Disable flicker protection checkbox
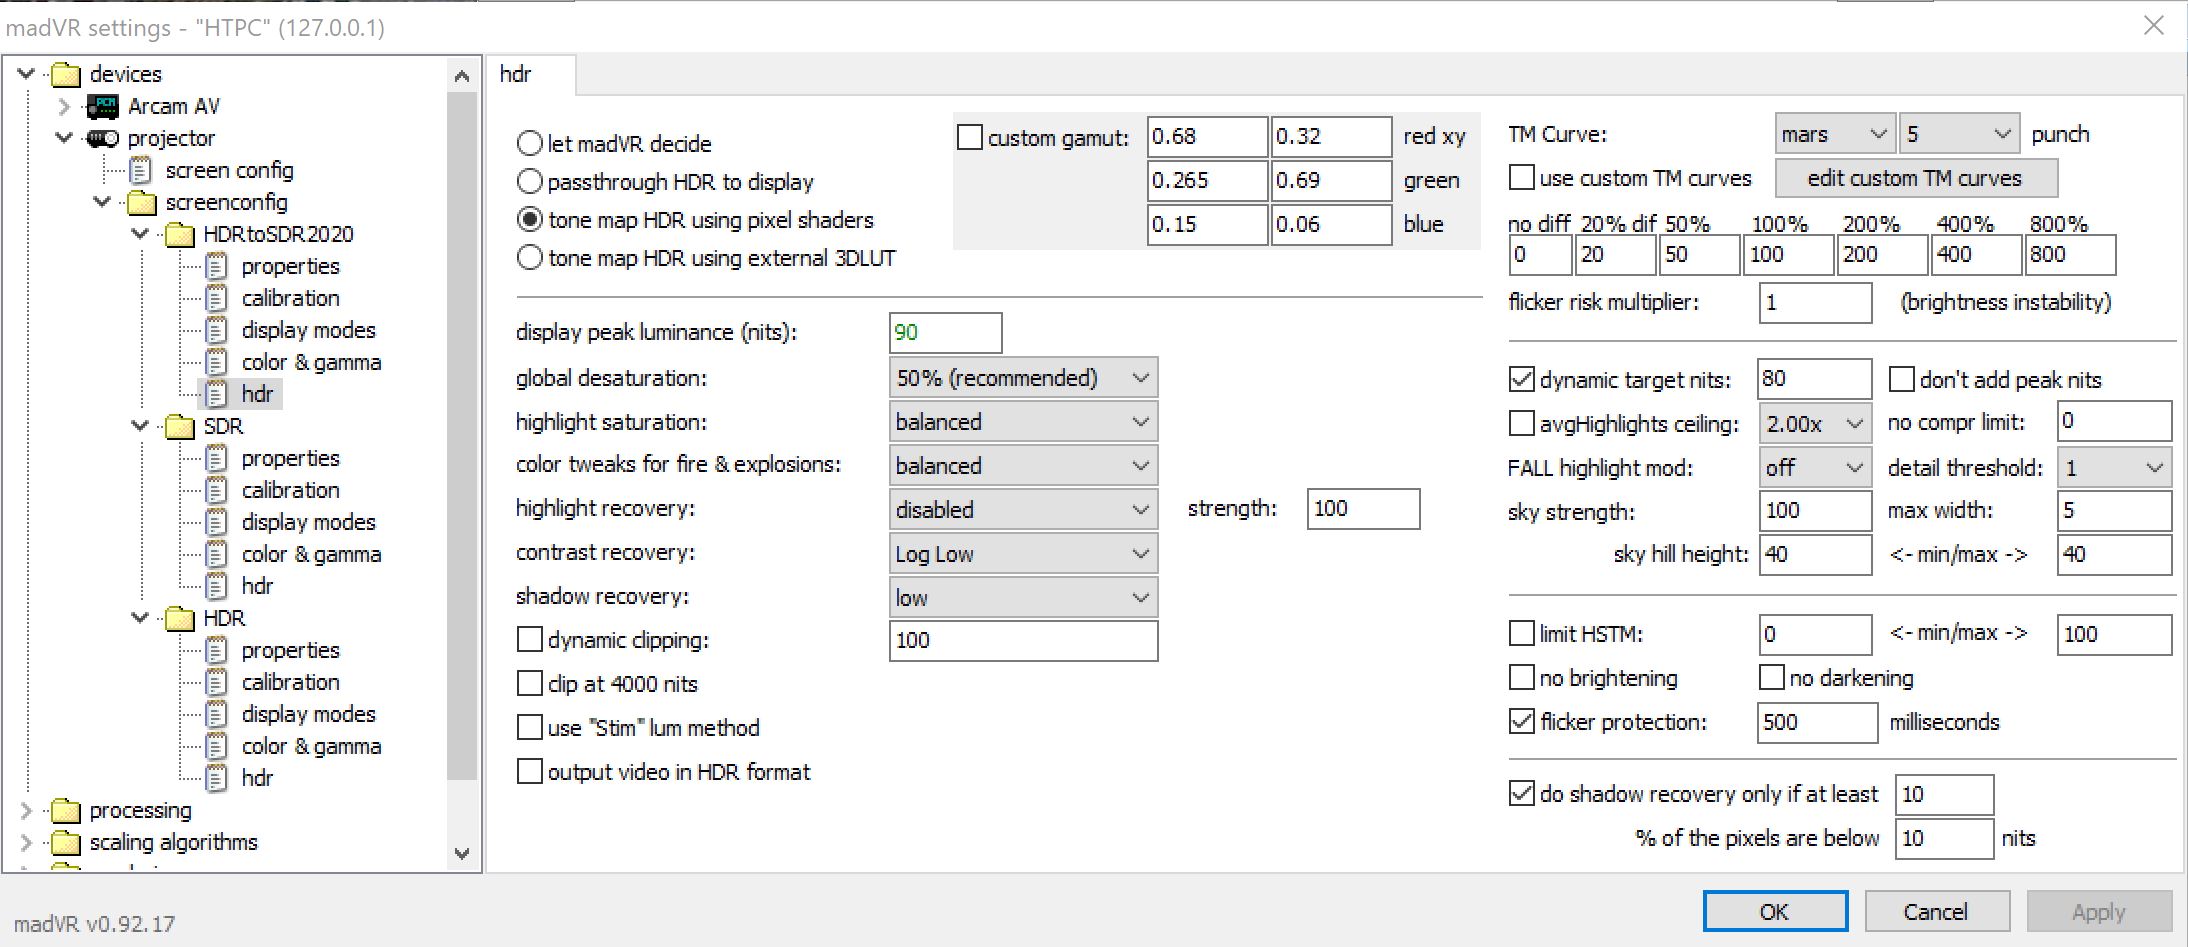 (1522, 721)
